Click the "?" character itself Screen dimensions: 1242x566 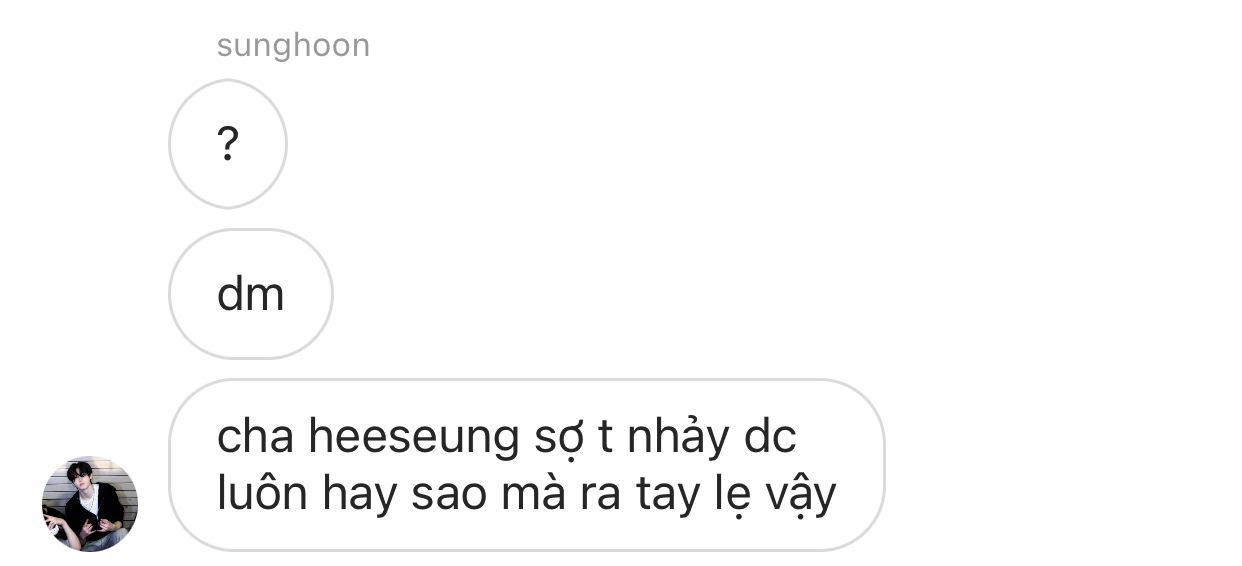click(228, 145)
